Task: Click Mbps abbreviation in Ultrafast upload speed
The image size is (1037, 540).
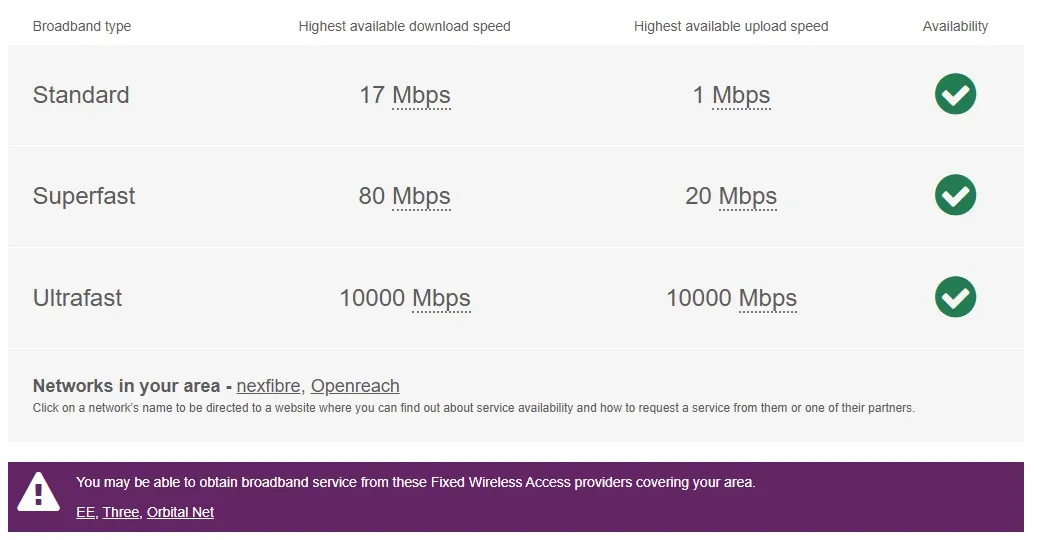Action: [767, 298]
